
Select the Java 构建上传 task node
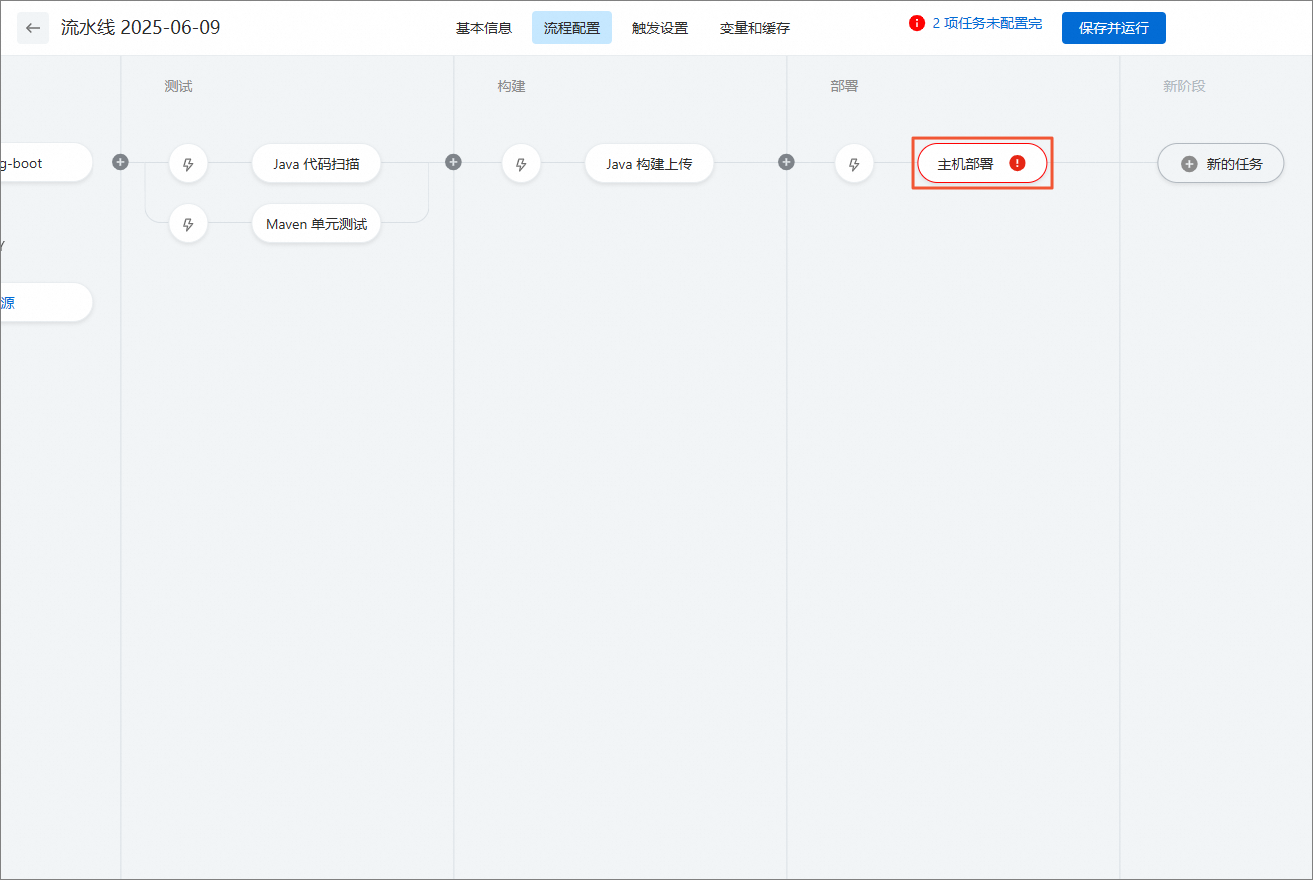[649, 163]
